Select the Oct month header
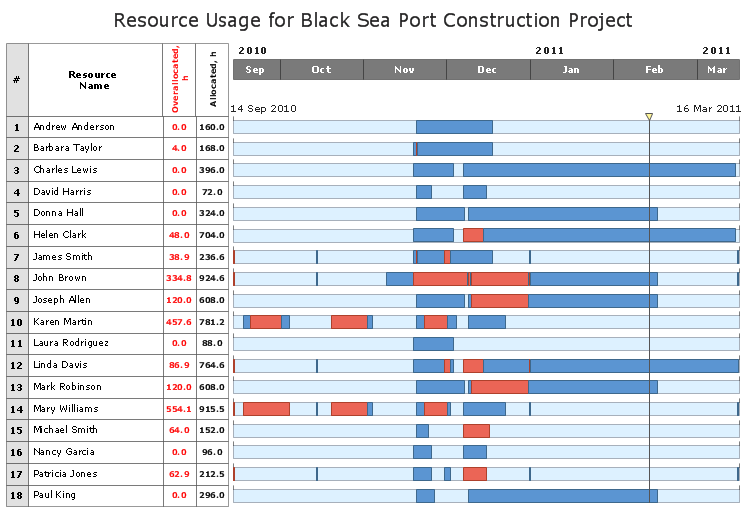 click(x=322, y=70)
